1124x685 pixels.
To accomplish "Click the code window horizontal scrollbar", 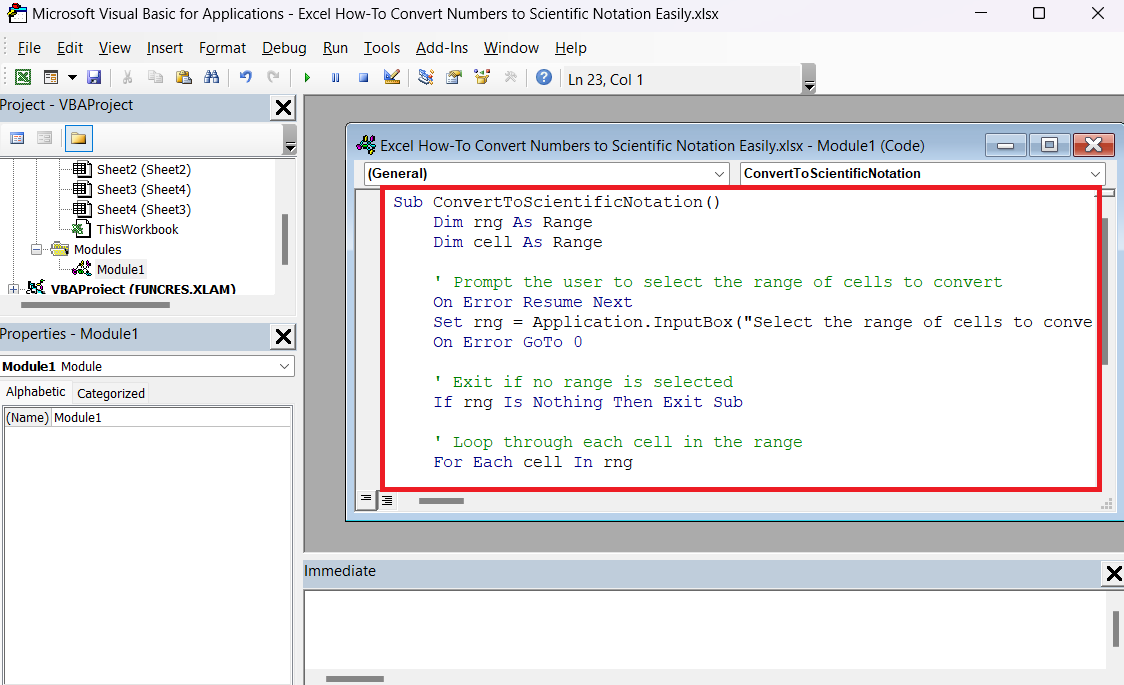I will [x=441, y=501].
